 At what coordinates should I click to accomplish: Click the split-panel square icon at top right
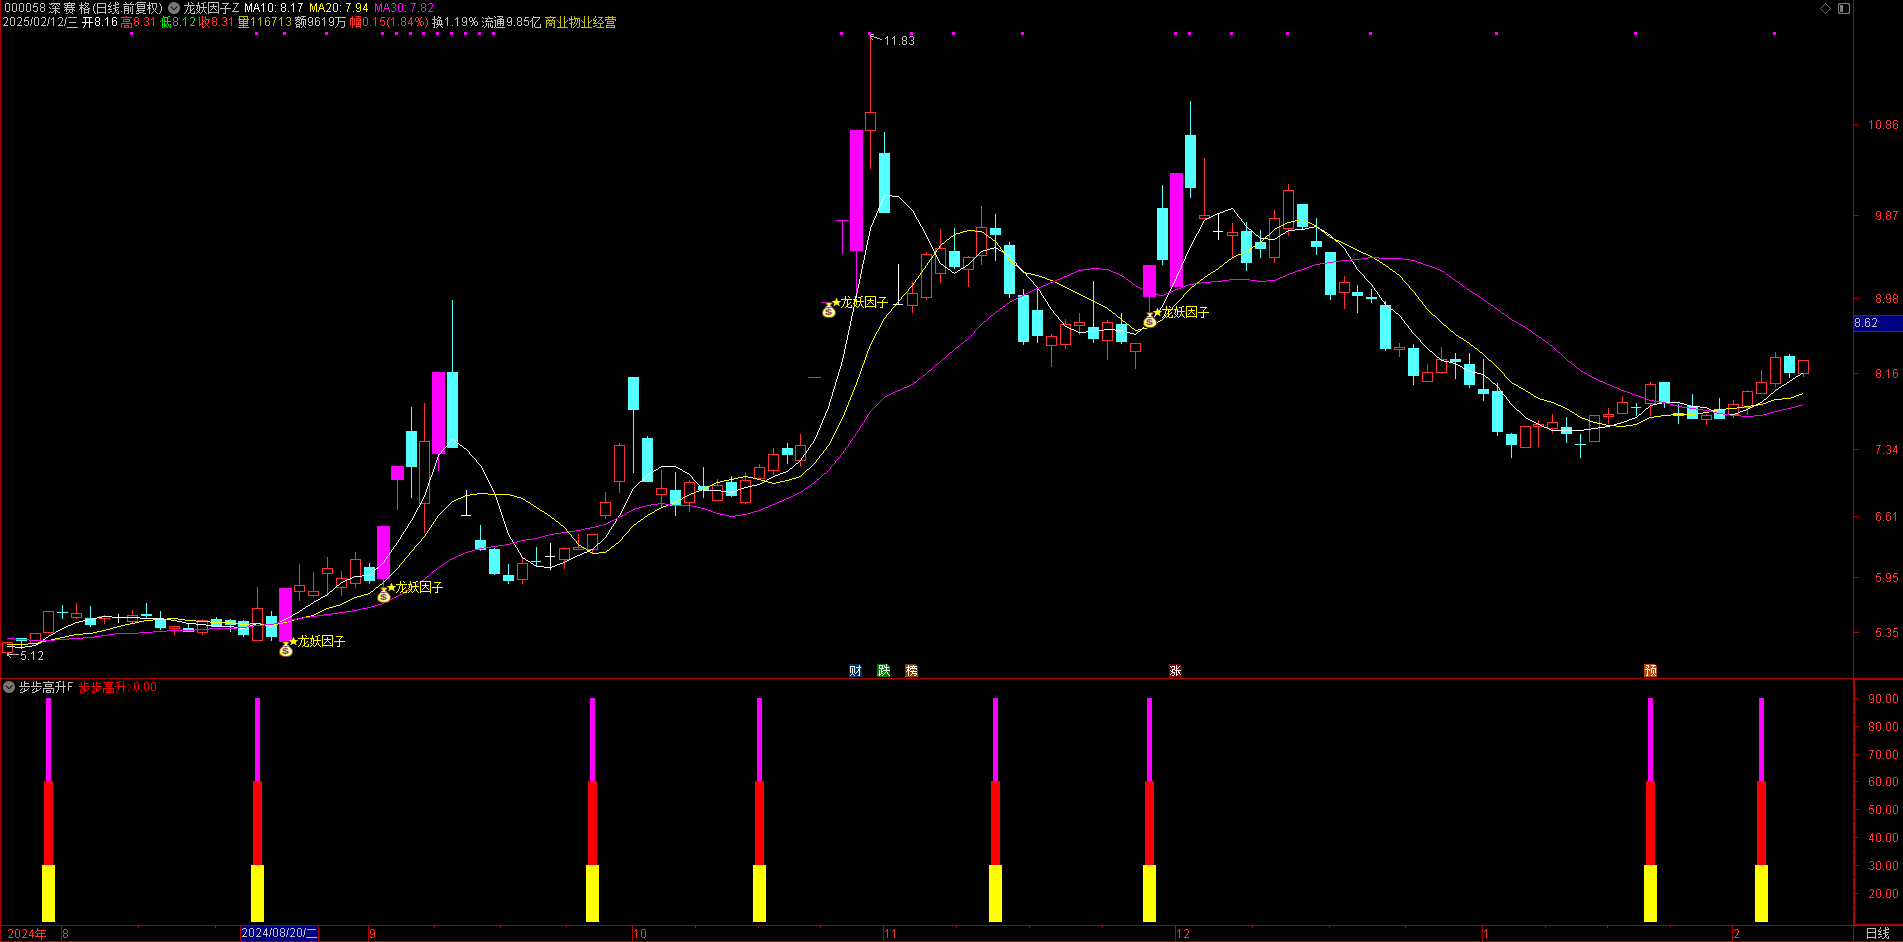pyautogui.click(x=1844, y=8)
